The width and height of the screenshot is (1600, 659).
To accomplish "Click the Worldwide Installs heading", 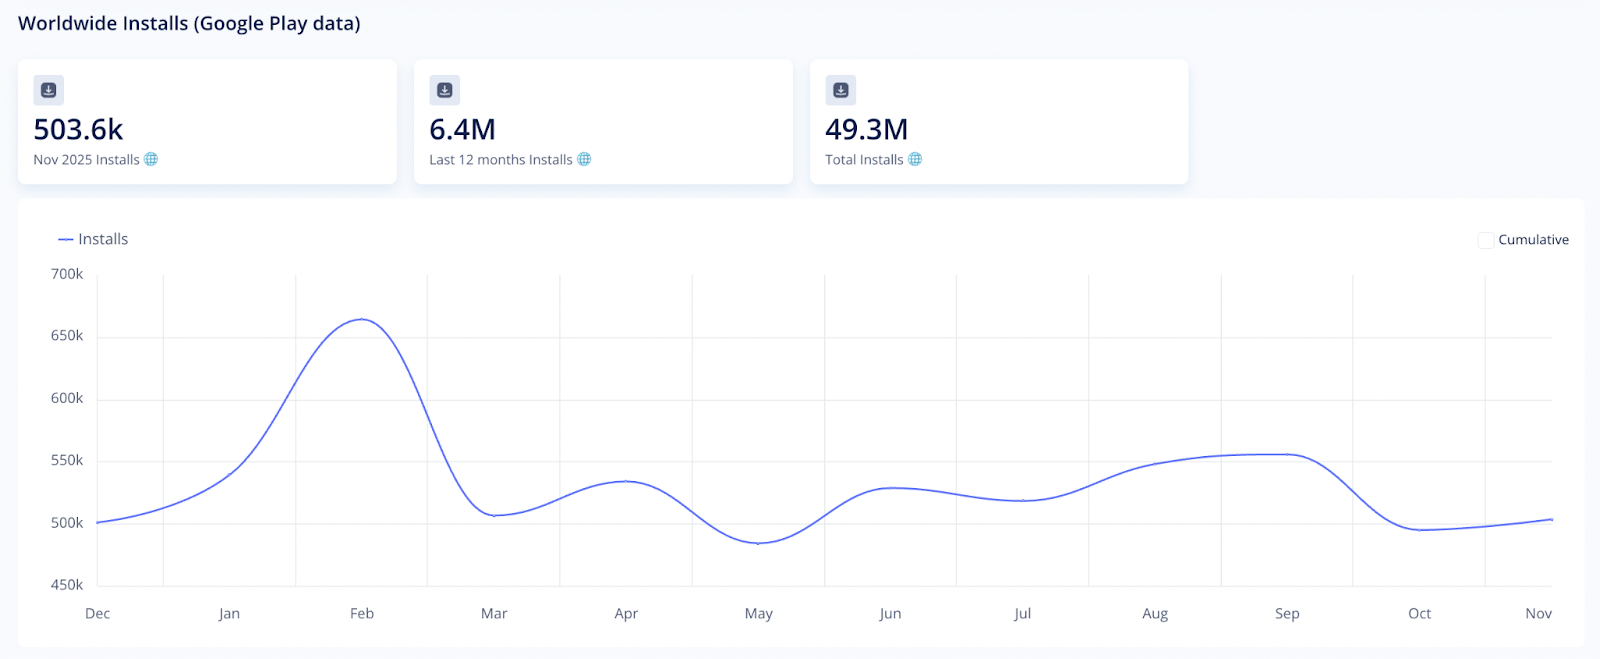I will [x=189, y=23].
